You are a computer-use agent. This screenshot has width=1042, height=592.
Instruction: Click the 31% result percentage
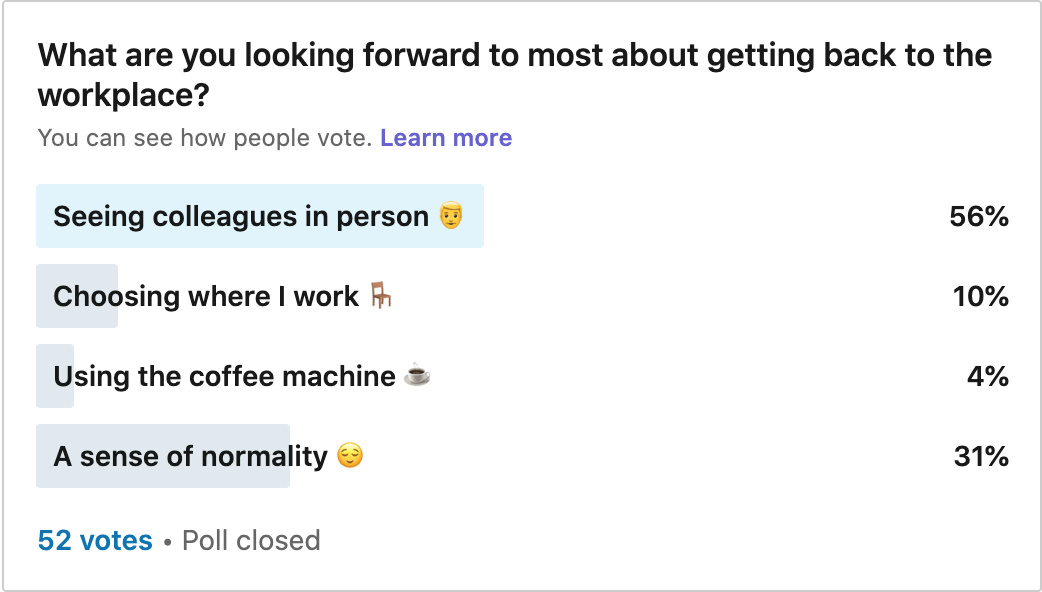[982, 456]
